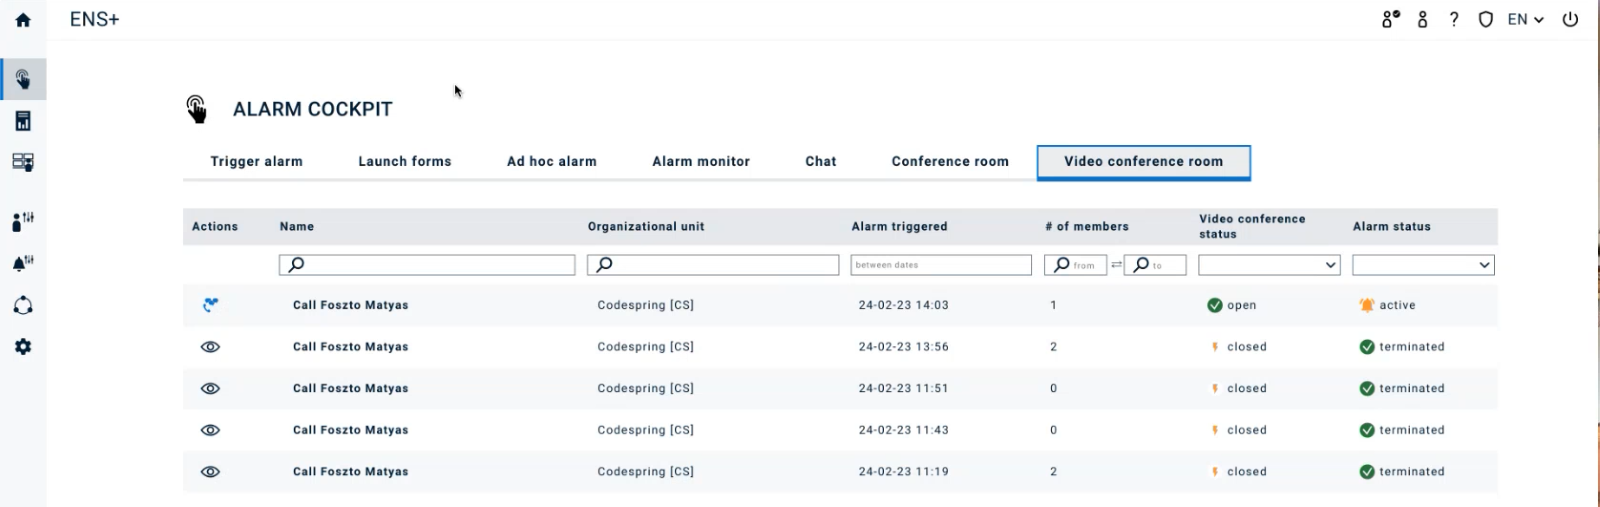Select Video conference room tab

click(x=1144, y=162)
